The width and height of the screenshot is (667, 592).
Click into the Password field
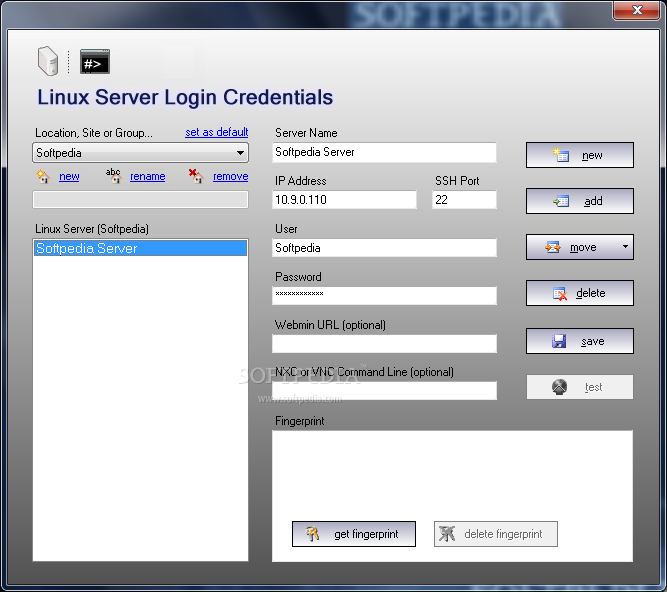[384, 296]
